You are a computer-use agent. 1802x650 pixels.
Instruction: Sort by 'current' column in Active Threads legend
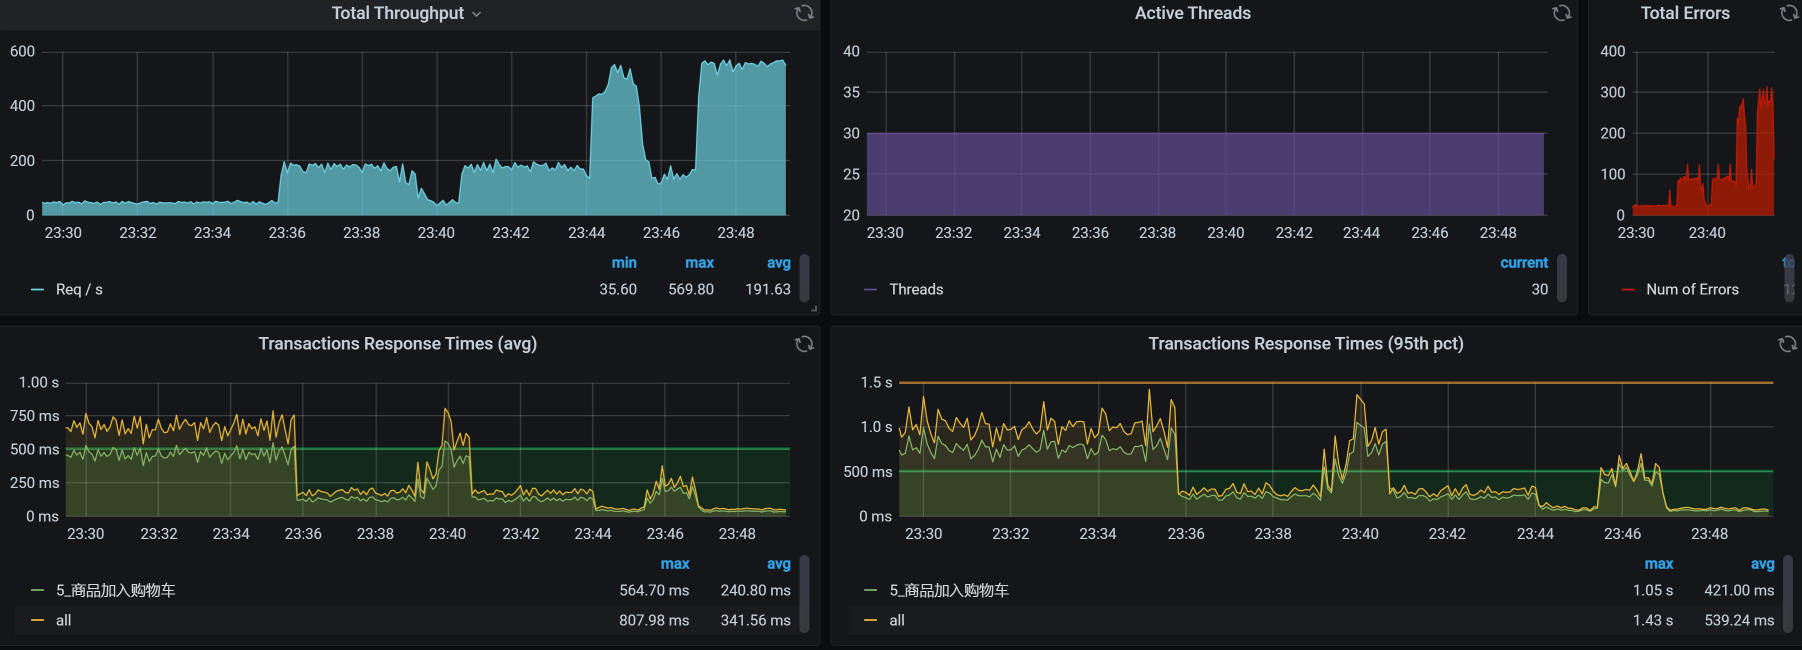pyautogui.click(x=1523, y=263)
